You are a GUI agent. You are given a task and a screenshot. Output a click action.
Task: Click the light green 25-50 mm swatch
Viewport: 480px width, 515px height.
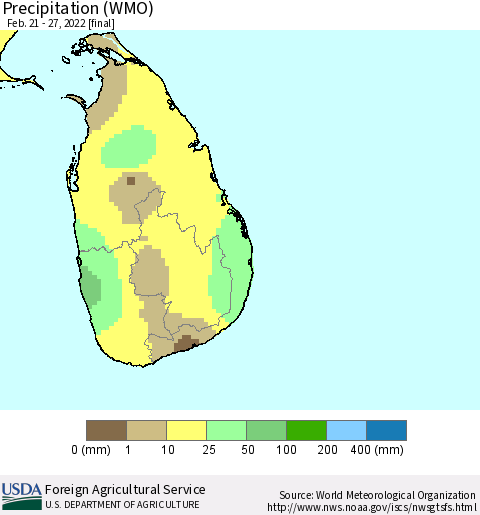point(226,430)
